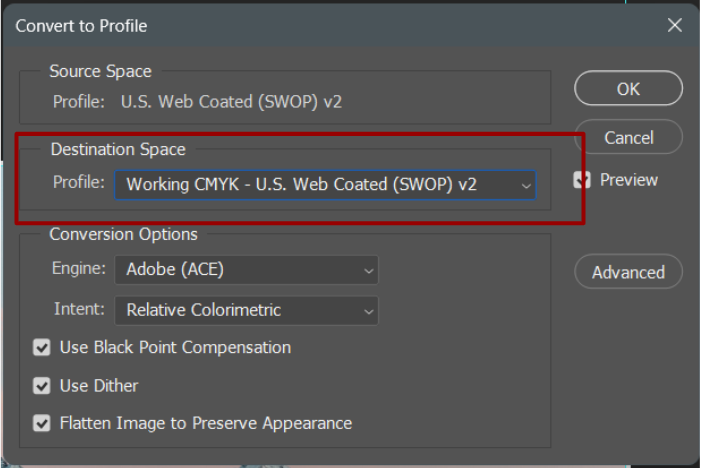Screen dimensions: 701x468
Task: Click the Preview label text
Action: (x=629, y=180)
